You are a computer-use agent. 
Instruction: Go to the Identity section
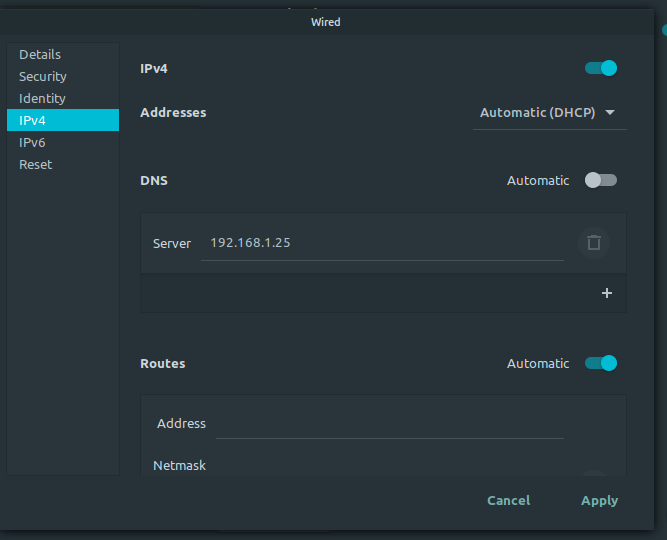42,99
